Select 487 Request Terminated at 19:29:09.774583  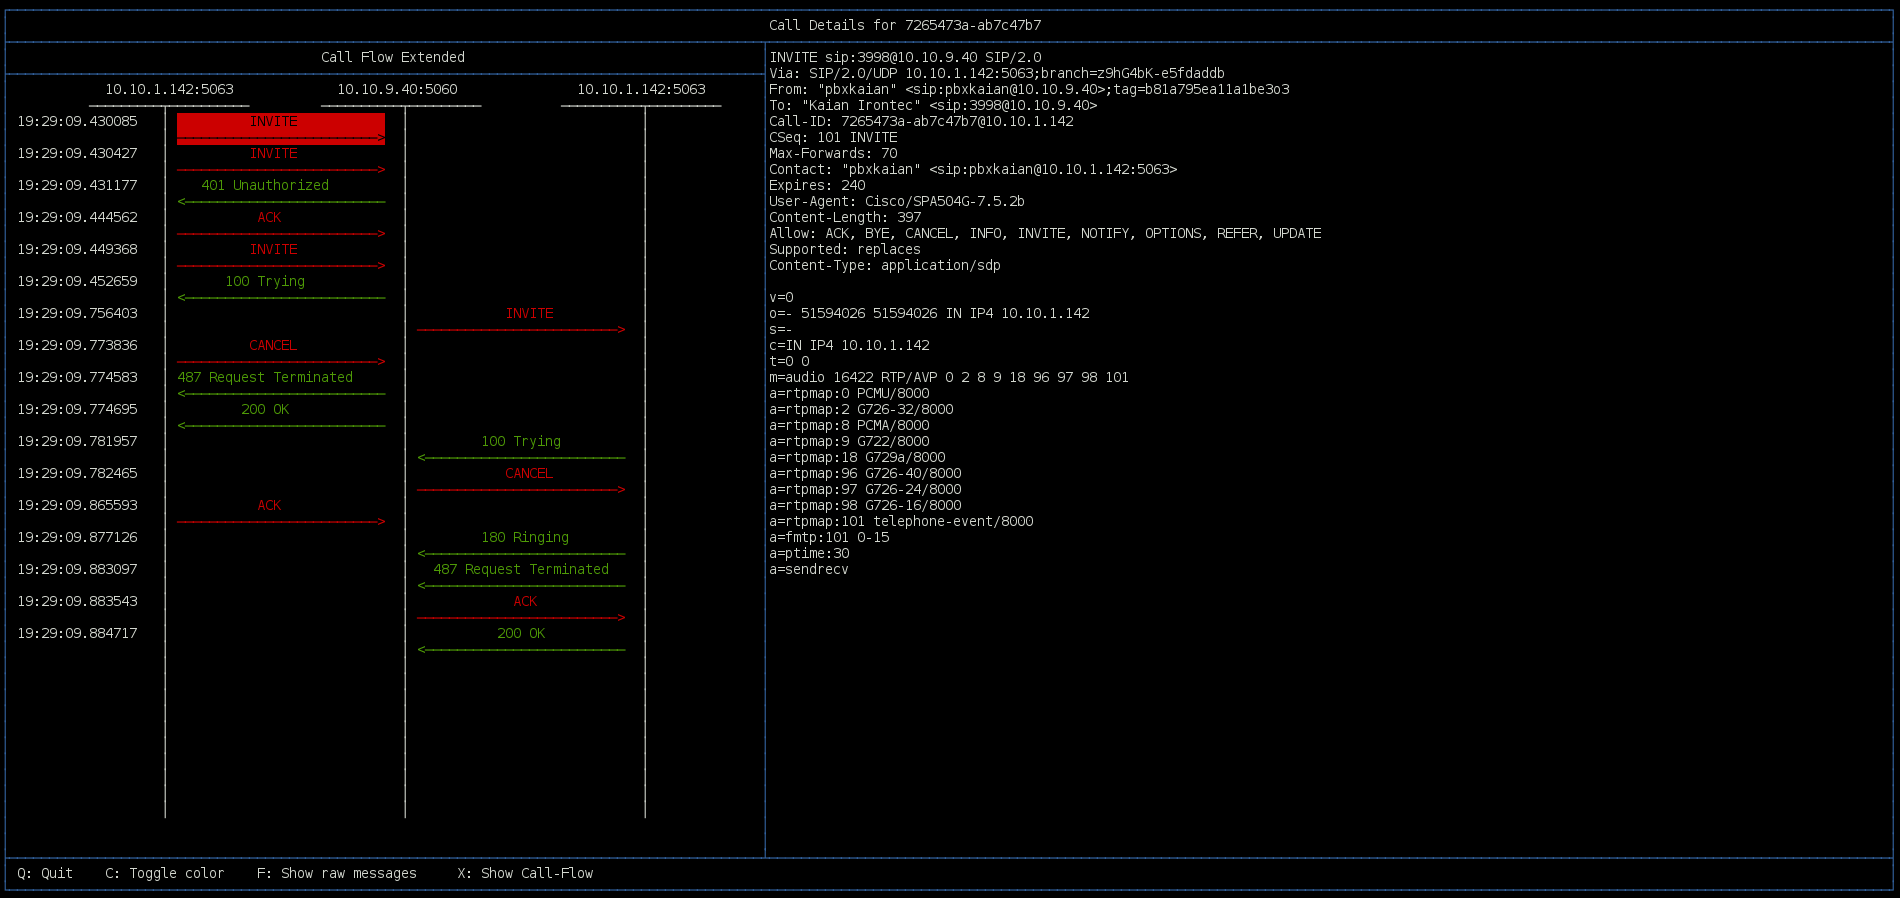(265, 378)
